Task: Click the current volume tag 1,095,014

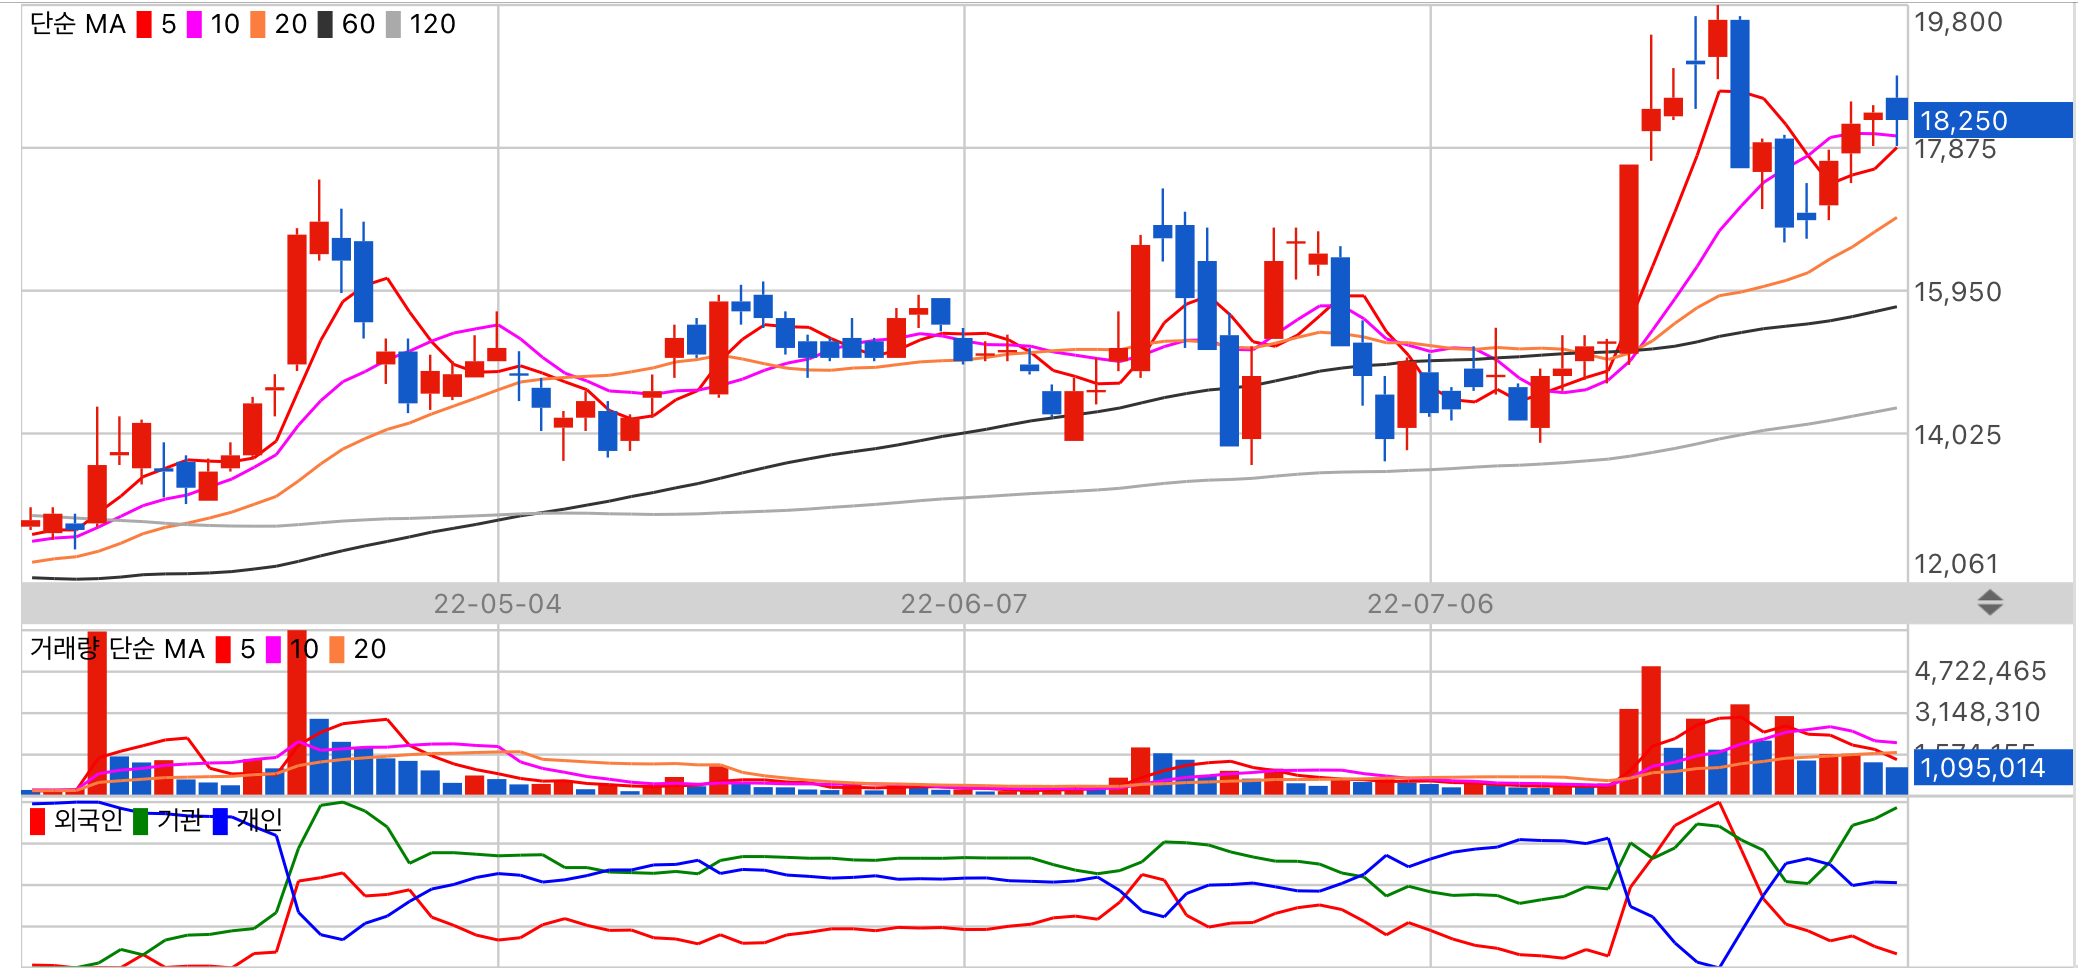Action: 1992,767
